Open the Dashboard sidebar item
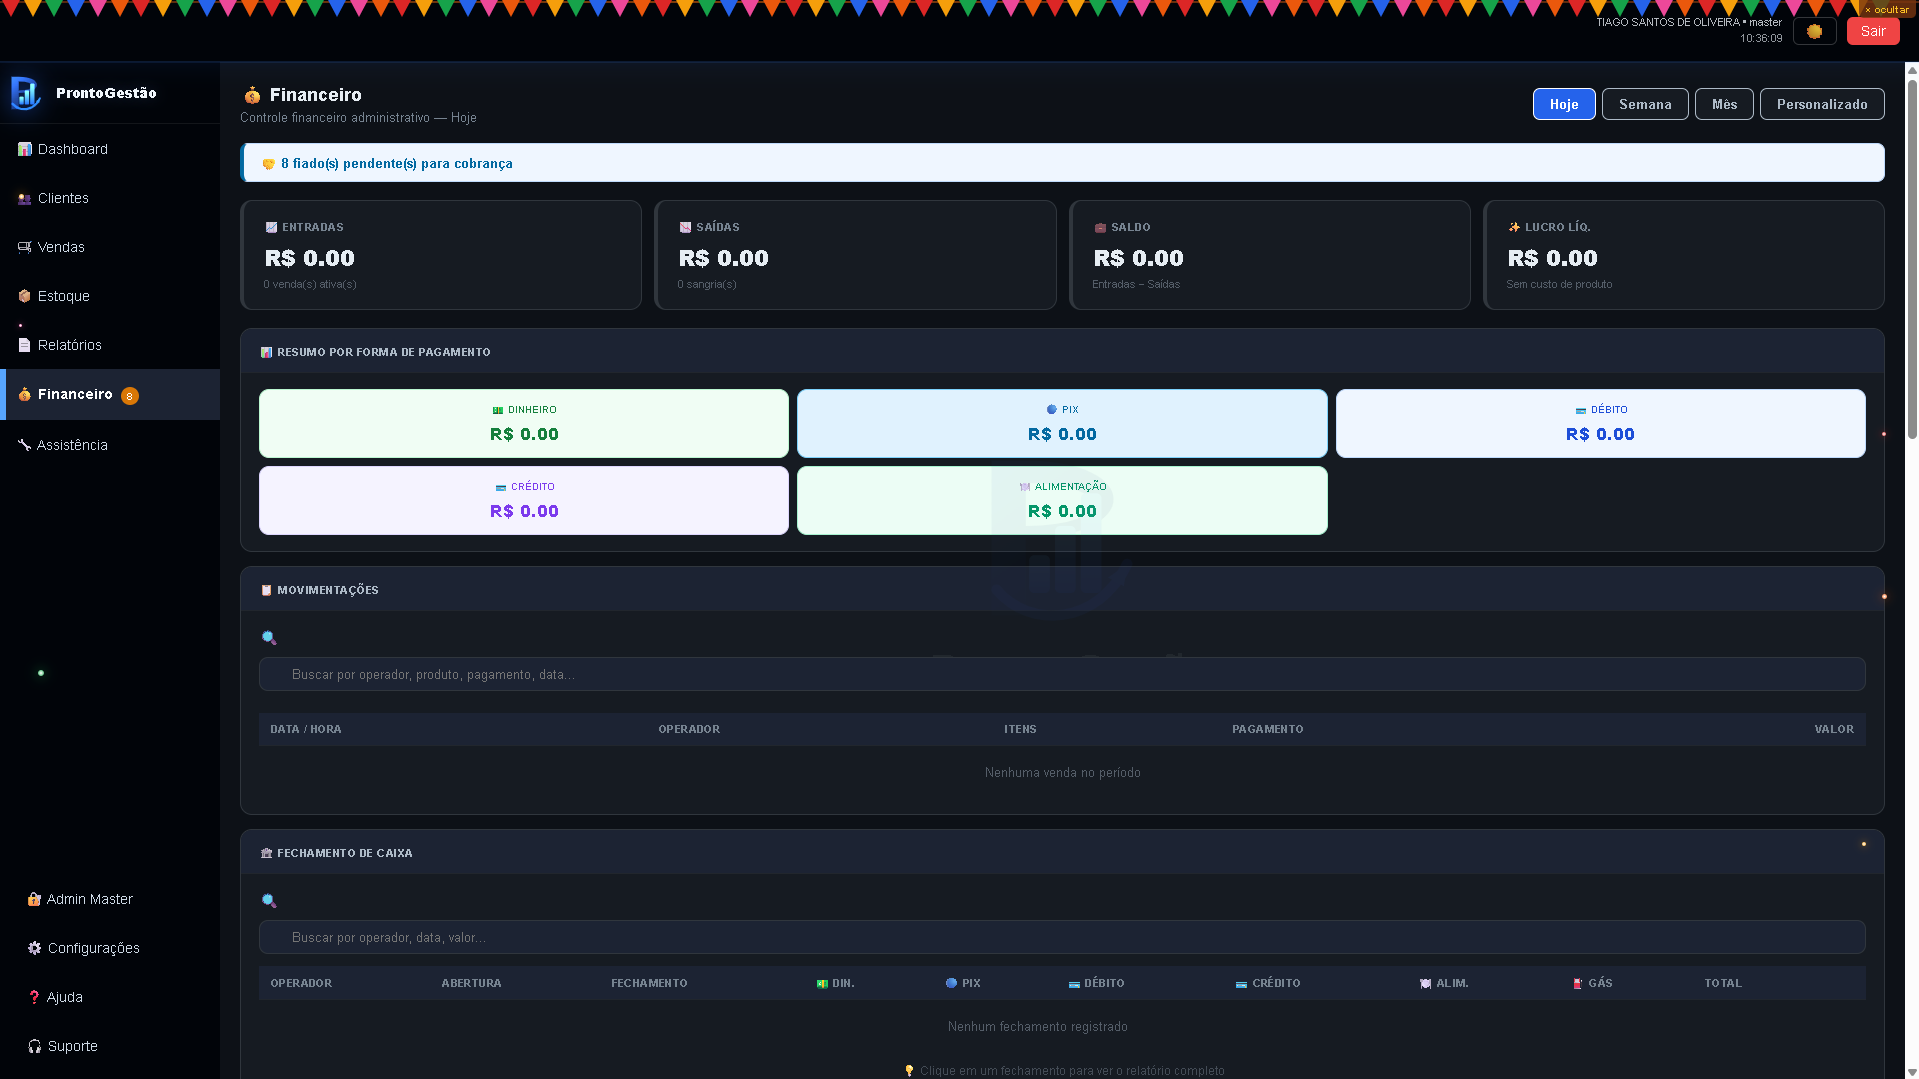Screen dimensions: 1919x1079 tap(110, 149)
